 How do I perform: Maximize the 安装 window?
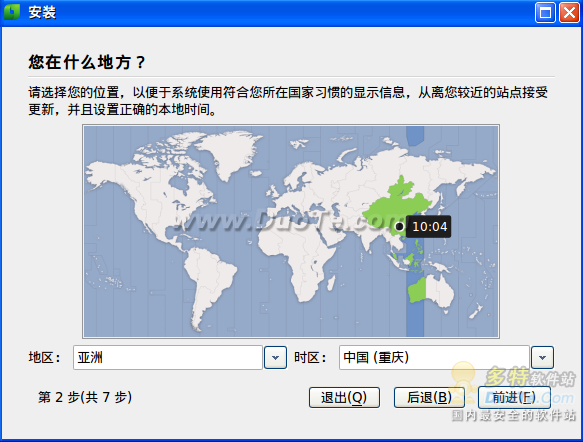[545, 13]
